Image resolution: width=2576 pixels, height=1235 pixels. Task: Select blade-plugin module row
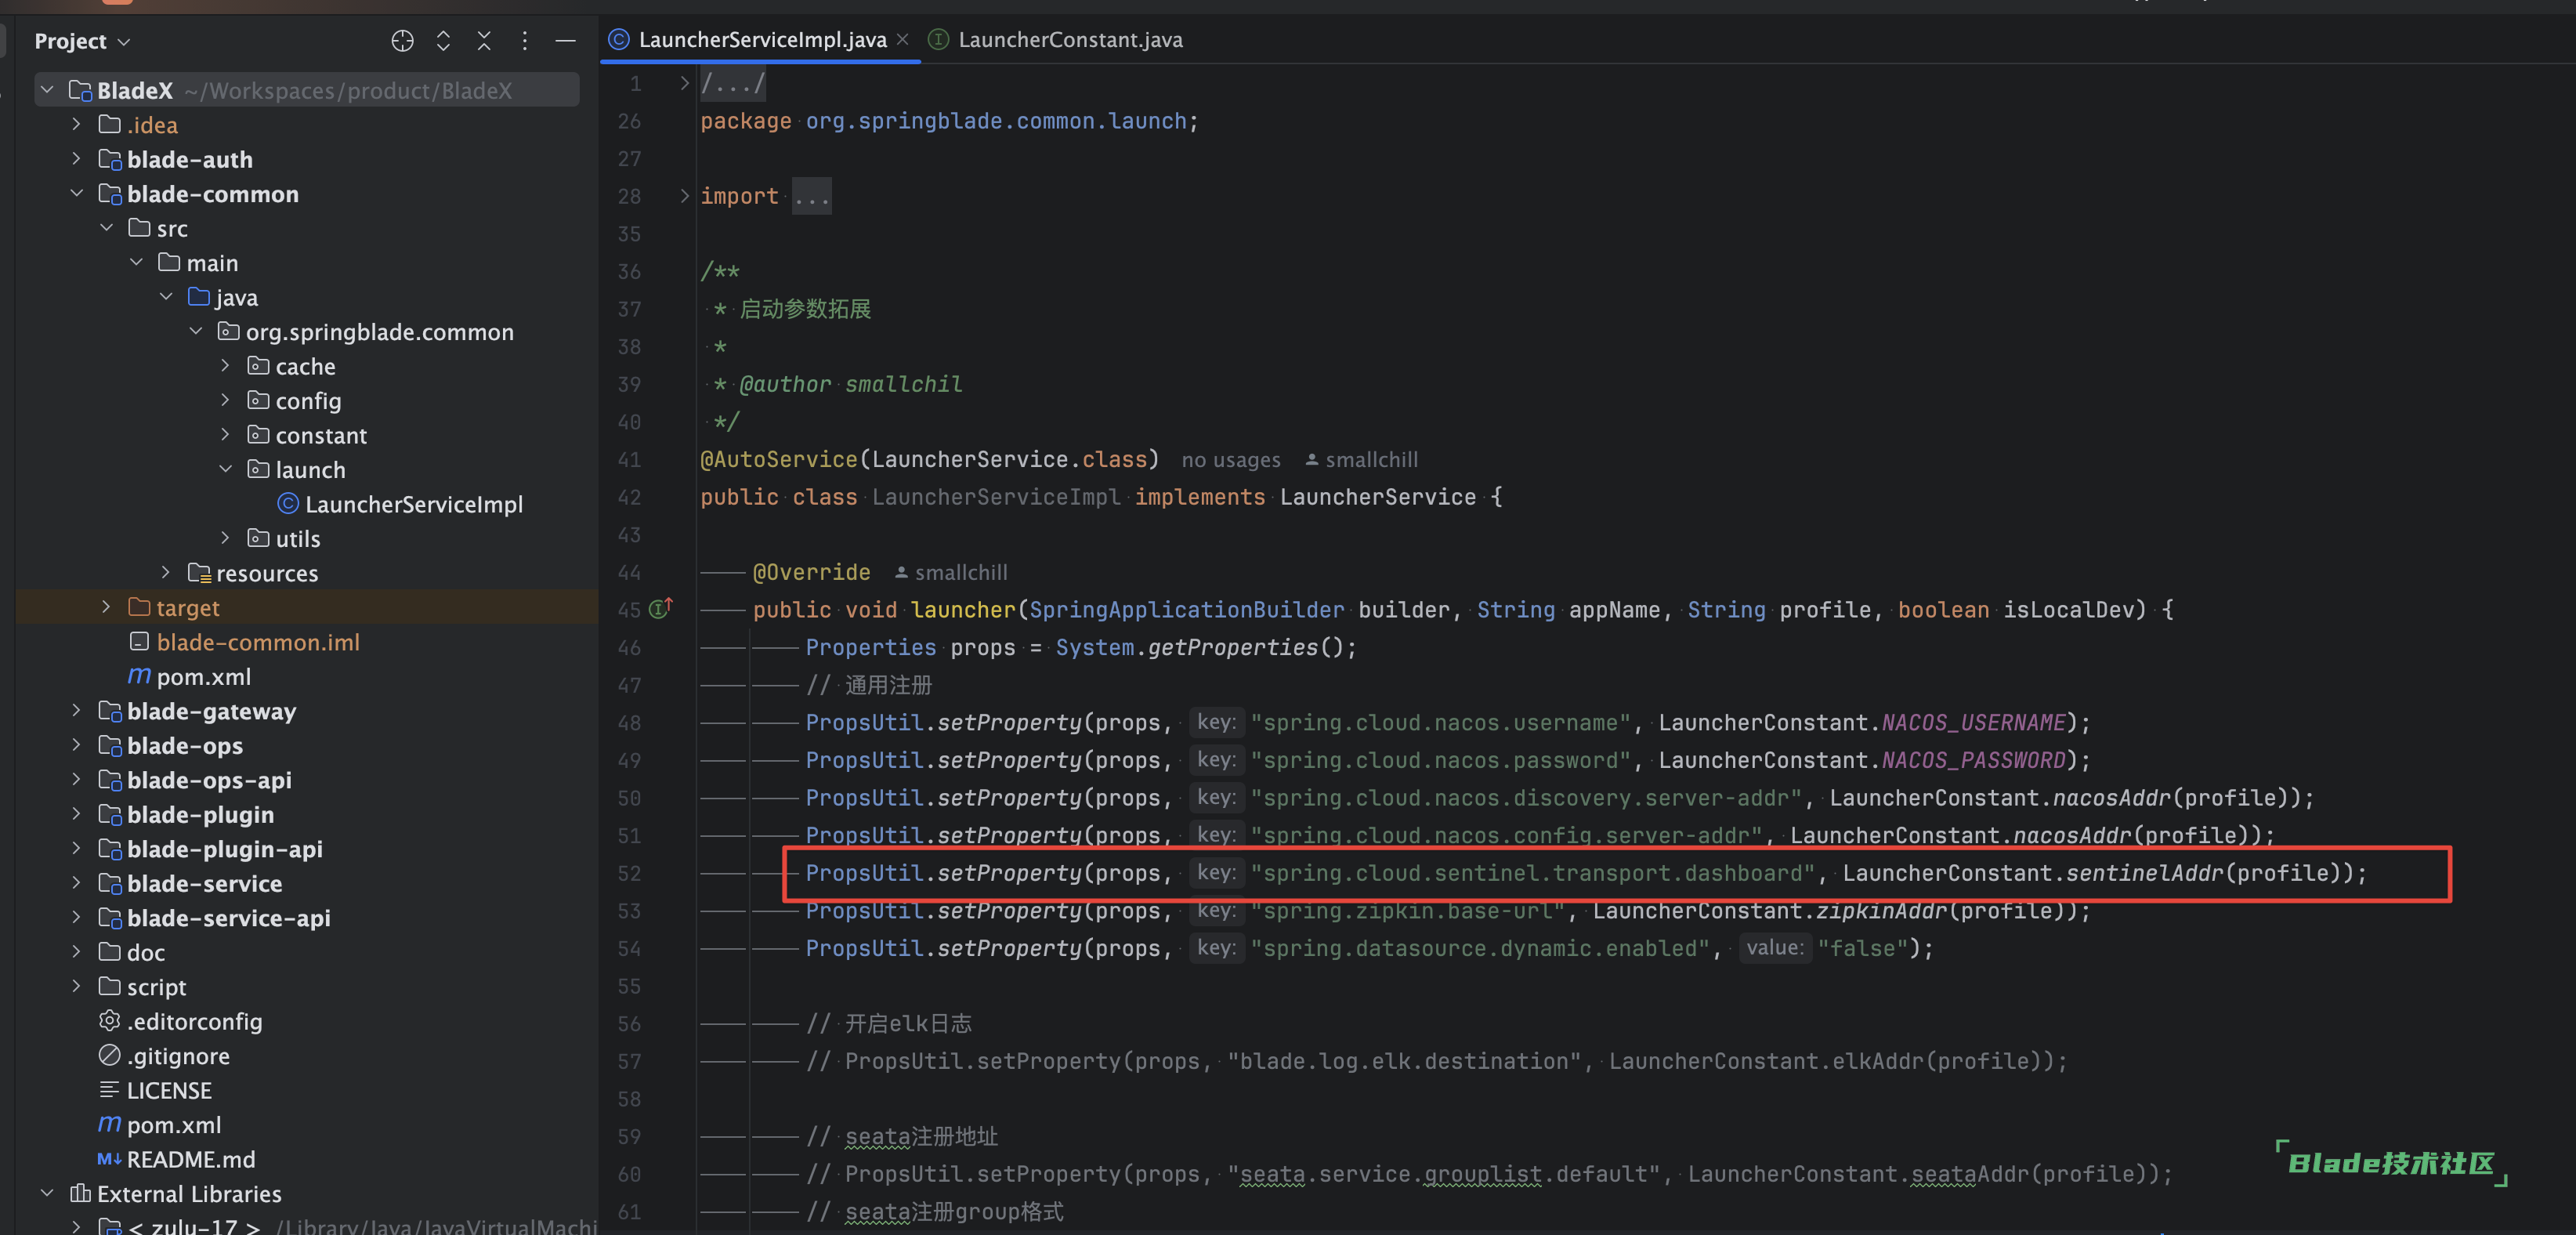306,814
